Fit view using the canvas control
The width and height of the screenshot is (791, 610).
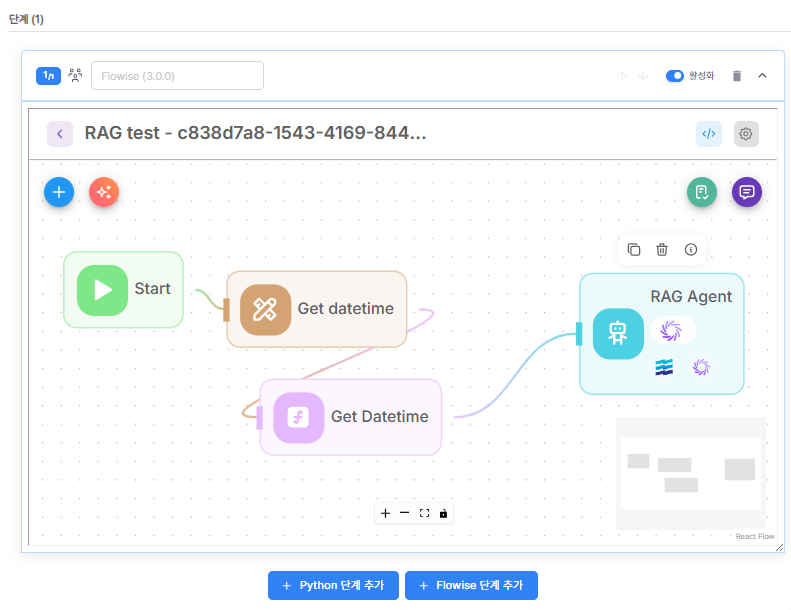click(424, 513)
